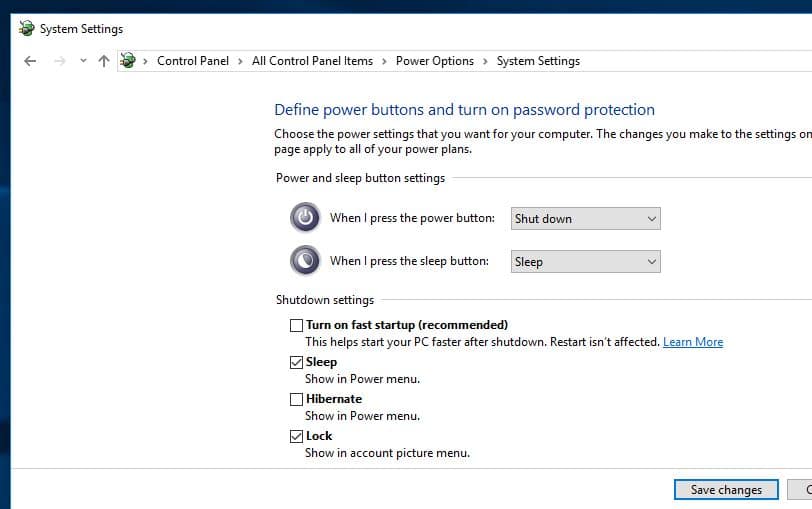Open the Learn More link
Screen dimensions: 812x509
click(x=693, y=342)
